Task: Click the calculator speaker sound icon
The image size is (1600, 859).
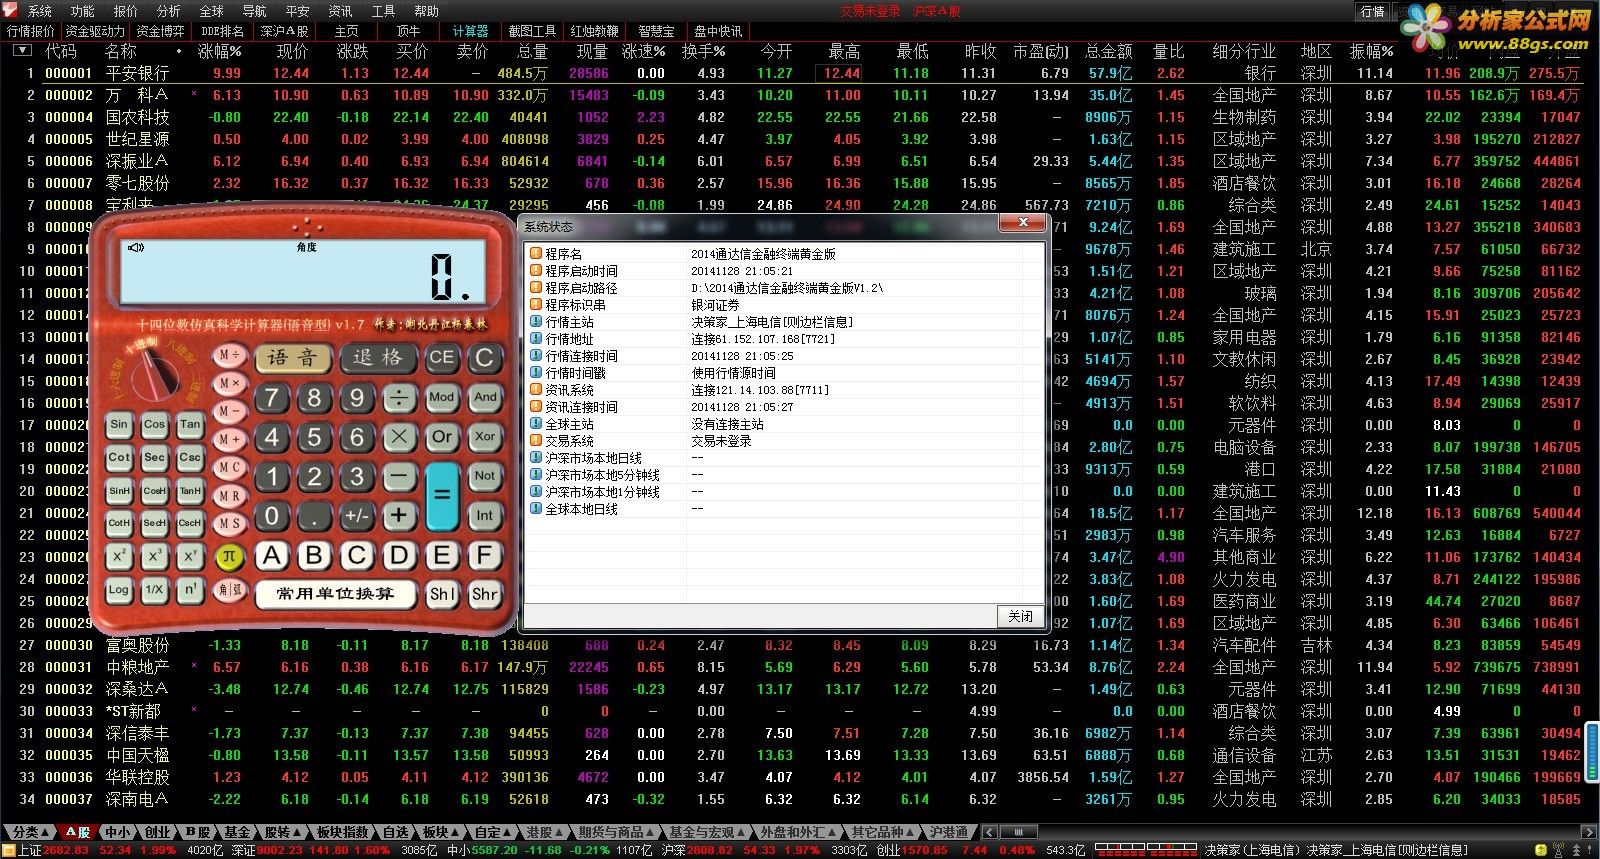Action: click(x=136, y=247)
